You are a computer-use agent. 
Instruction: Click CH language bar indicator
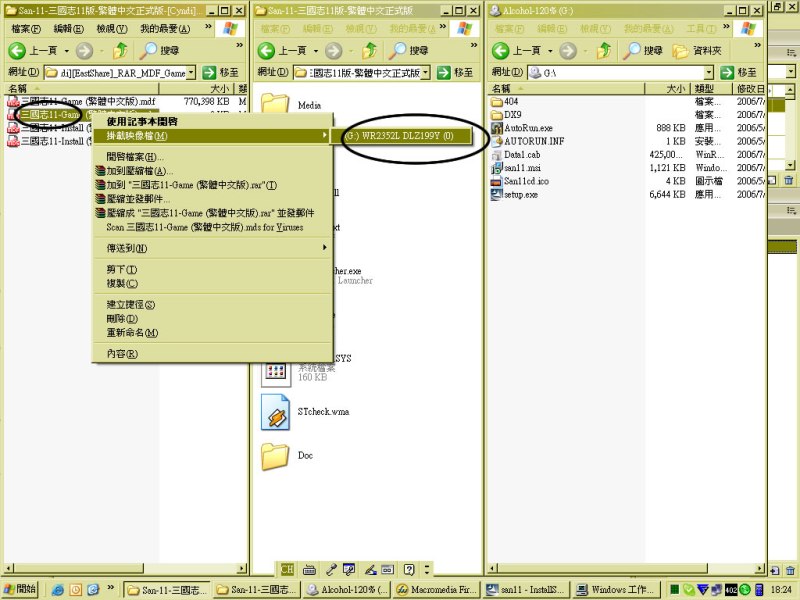click(287, 569)
